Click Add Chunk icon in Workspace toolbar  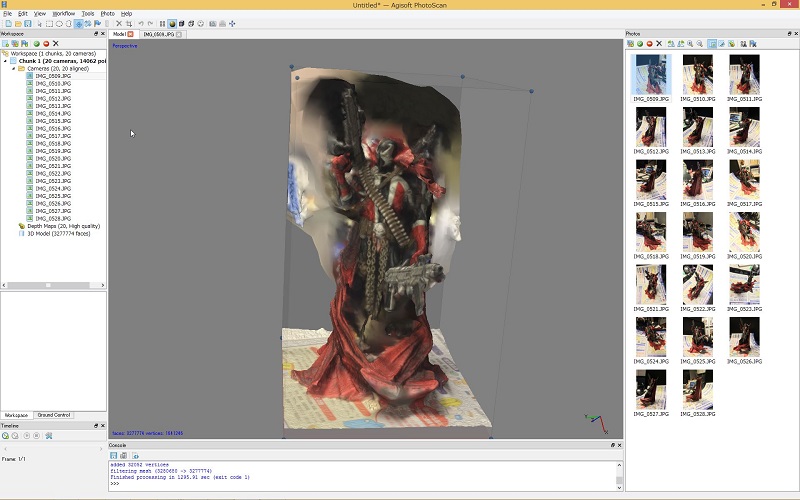point(5,44)
